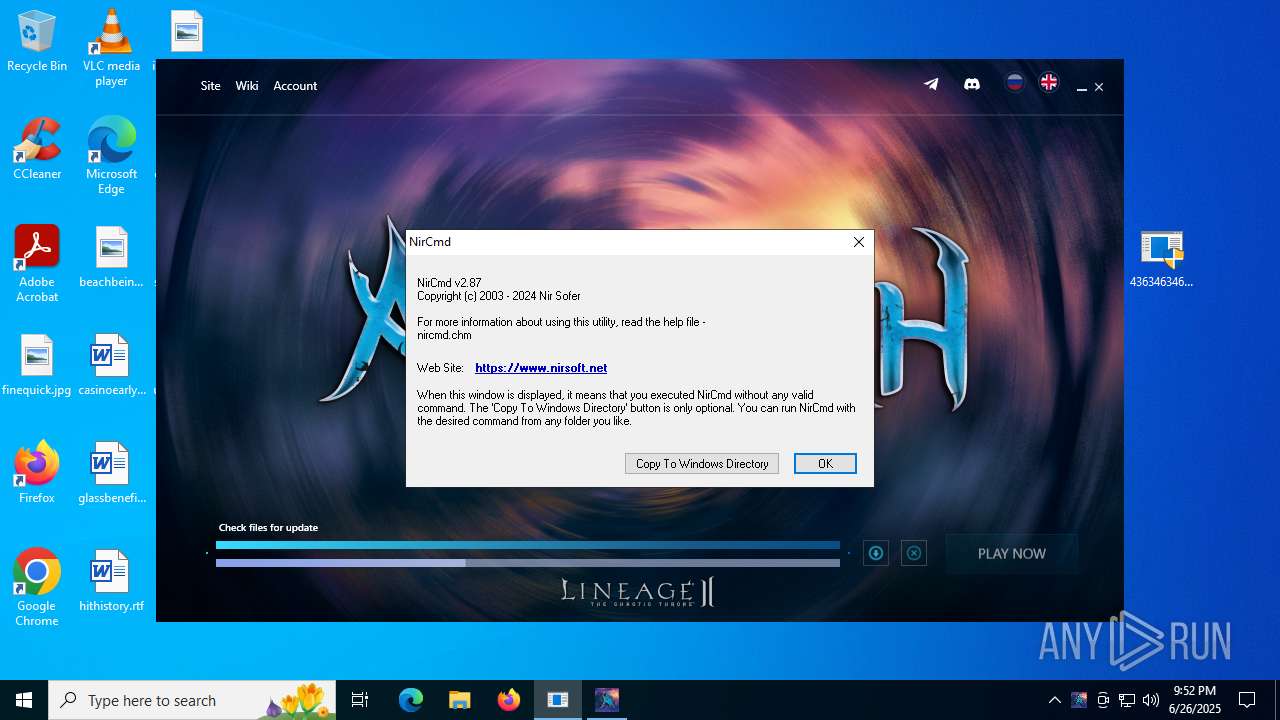Click the upper update progress bar

tap(528, 545)
